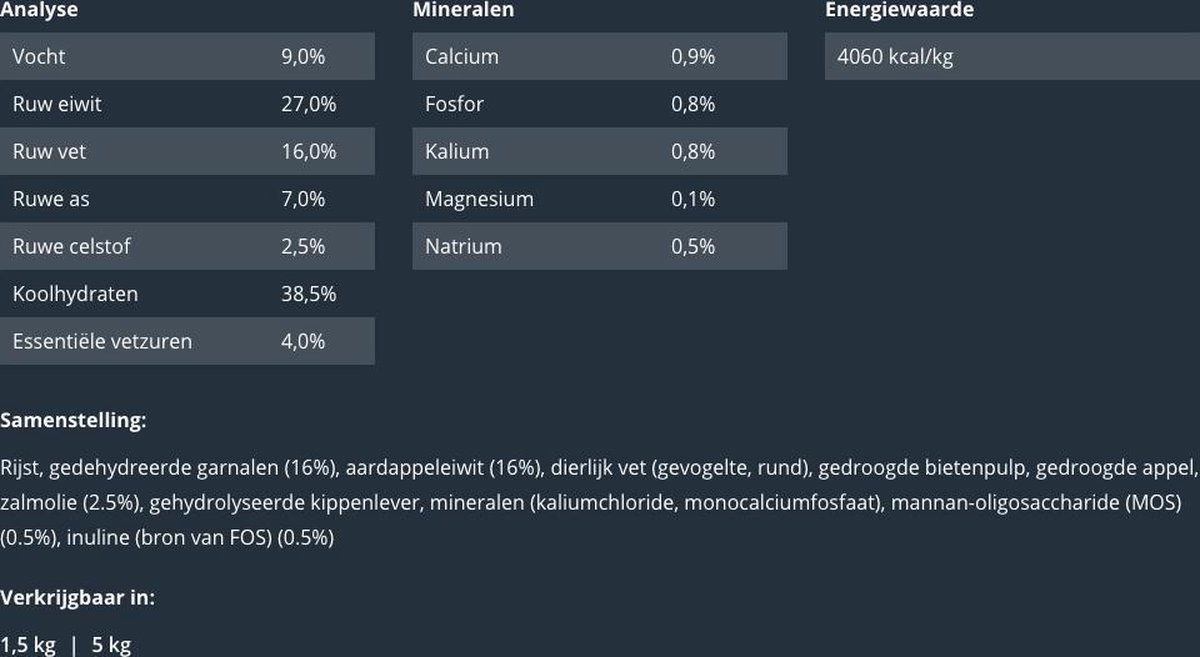Image resolution: width=1200 pixels, height=657 pixels.
Task: Select the Ruwe as 7,0% row
Action: click(187, 199)
